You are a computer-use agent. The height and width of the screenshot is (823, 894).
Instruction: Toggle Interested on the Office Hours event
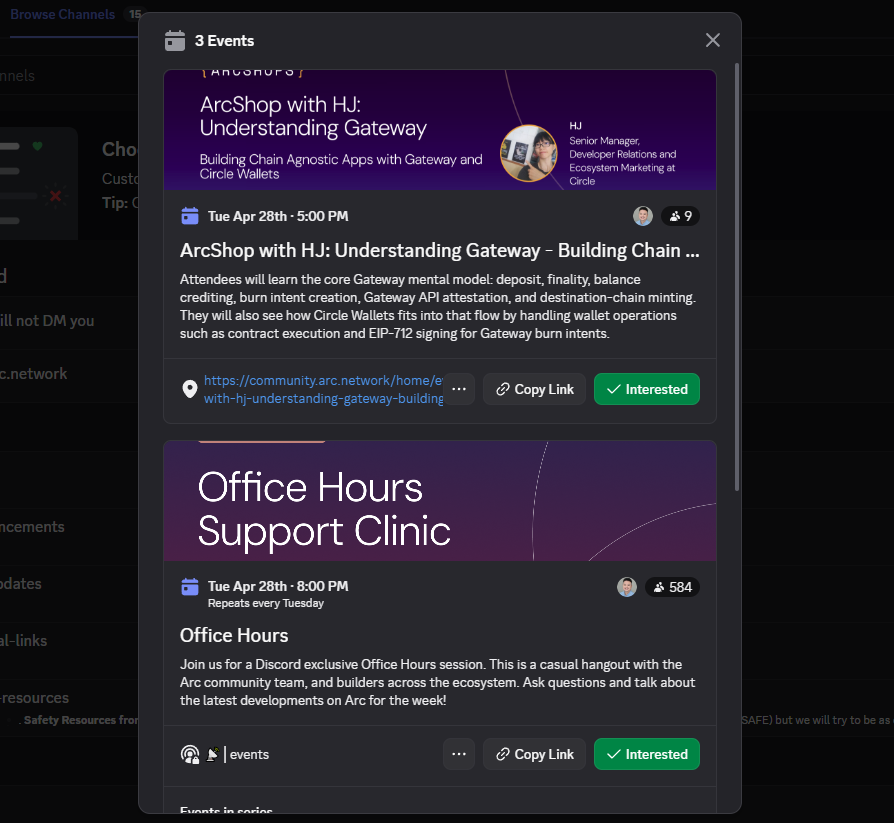(647, 754)
